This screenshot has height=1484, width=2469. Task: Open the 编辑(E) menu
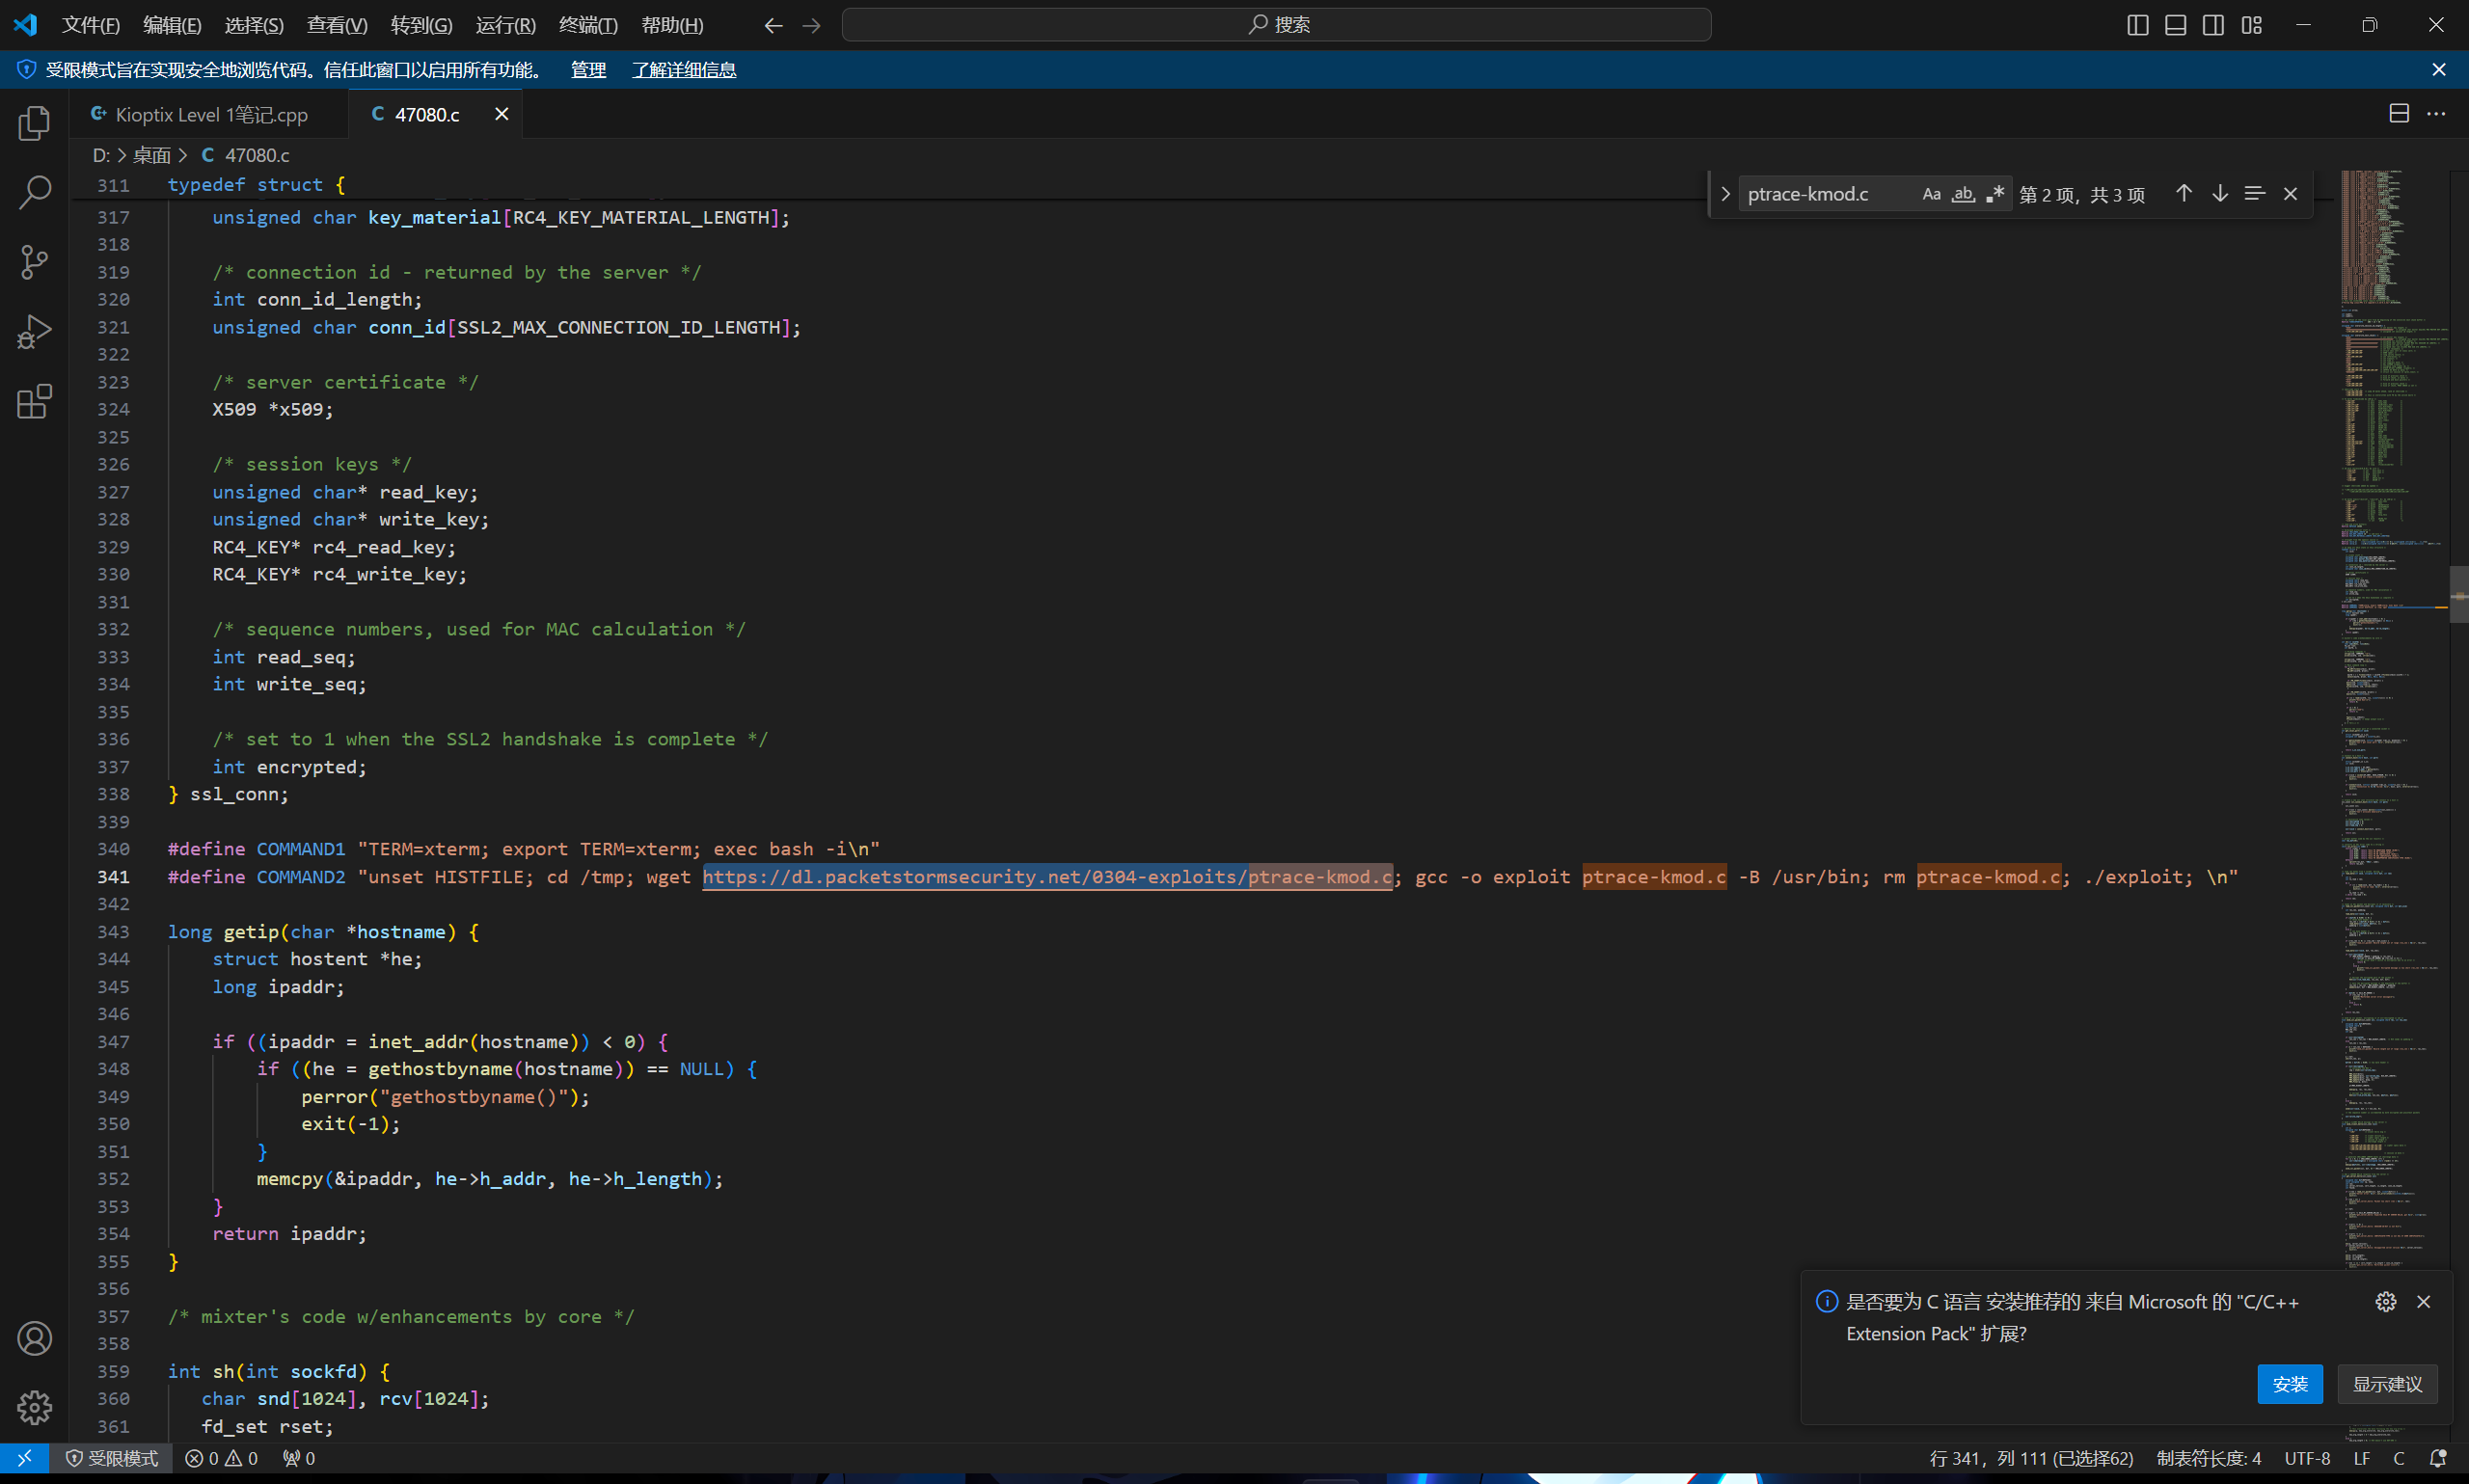pyautogui.click(x=172, y=25)
